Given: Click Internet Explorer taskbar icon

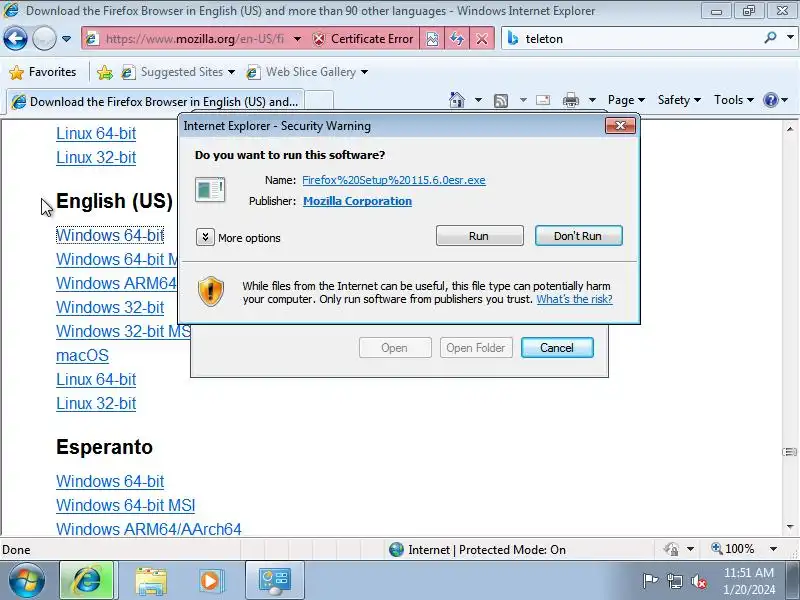Looking at the screenshot, I should (x=87, y=580).
